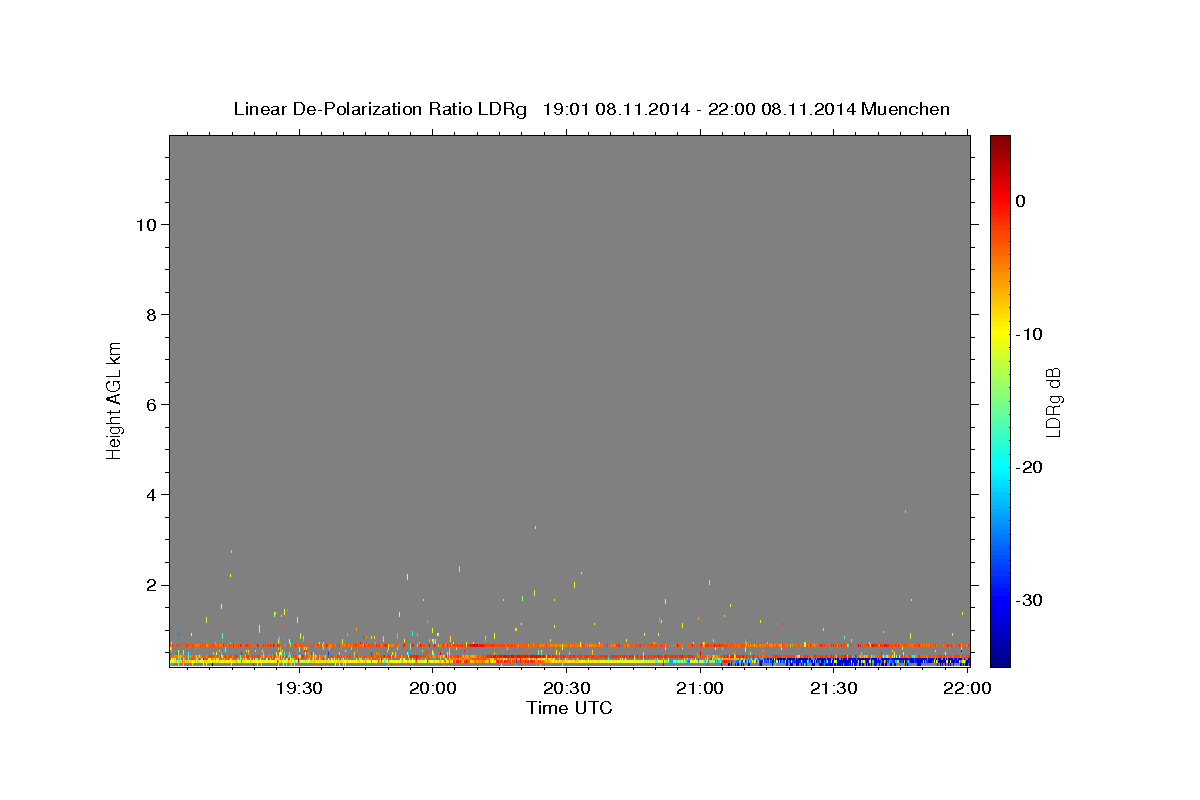
Task: Click the height tick label 10
Action: pos(145,225)
